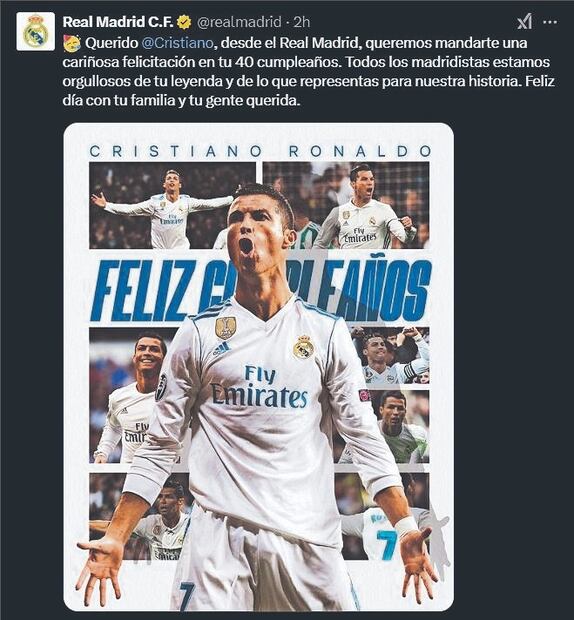Open the @Cristiano mention link

tap(177, 42)
